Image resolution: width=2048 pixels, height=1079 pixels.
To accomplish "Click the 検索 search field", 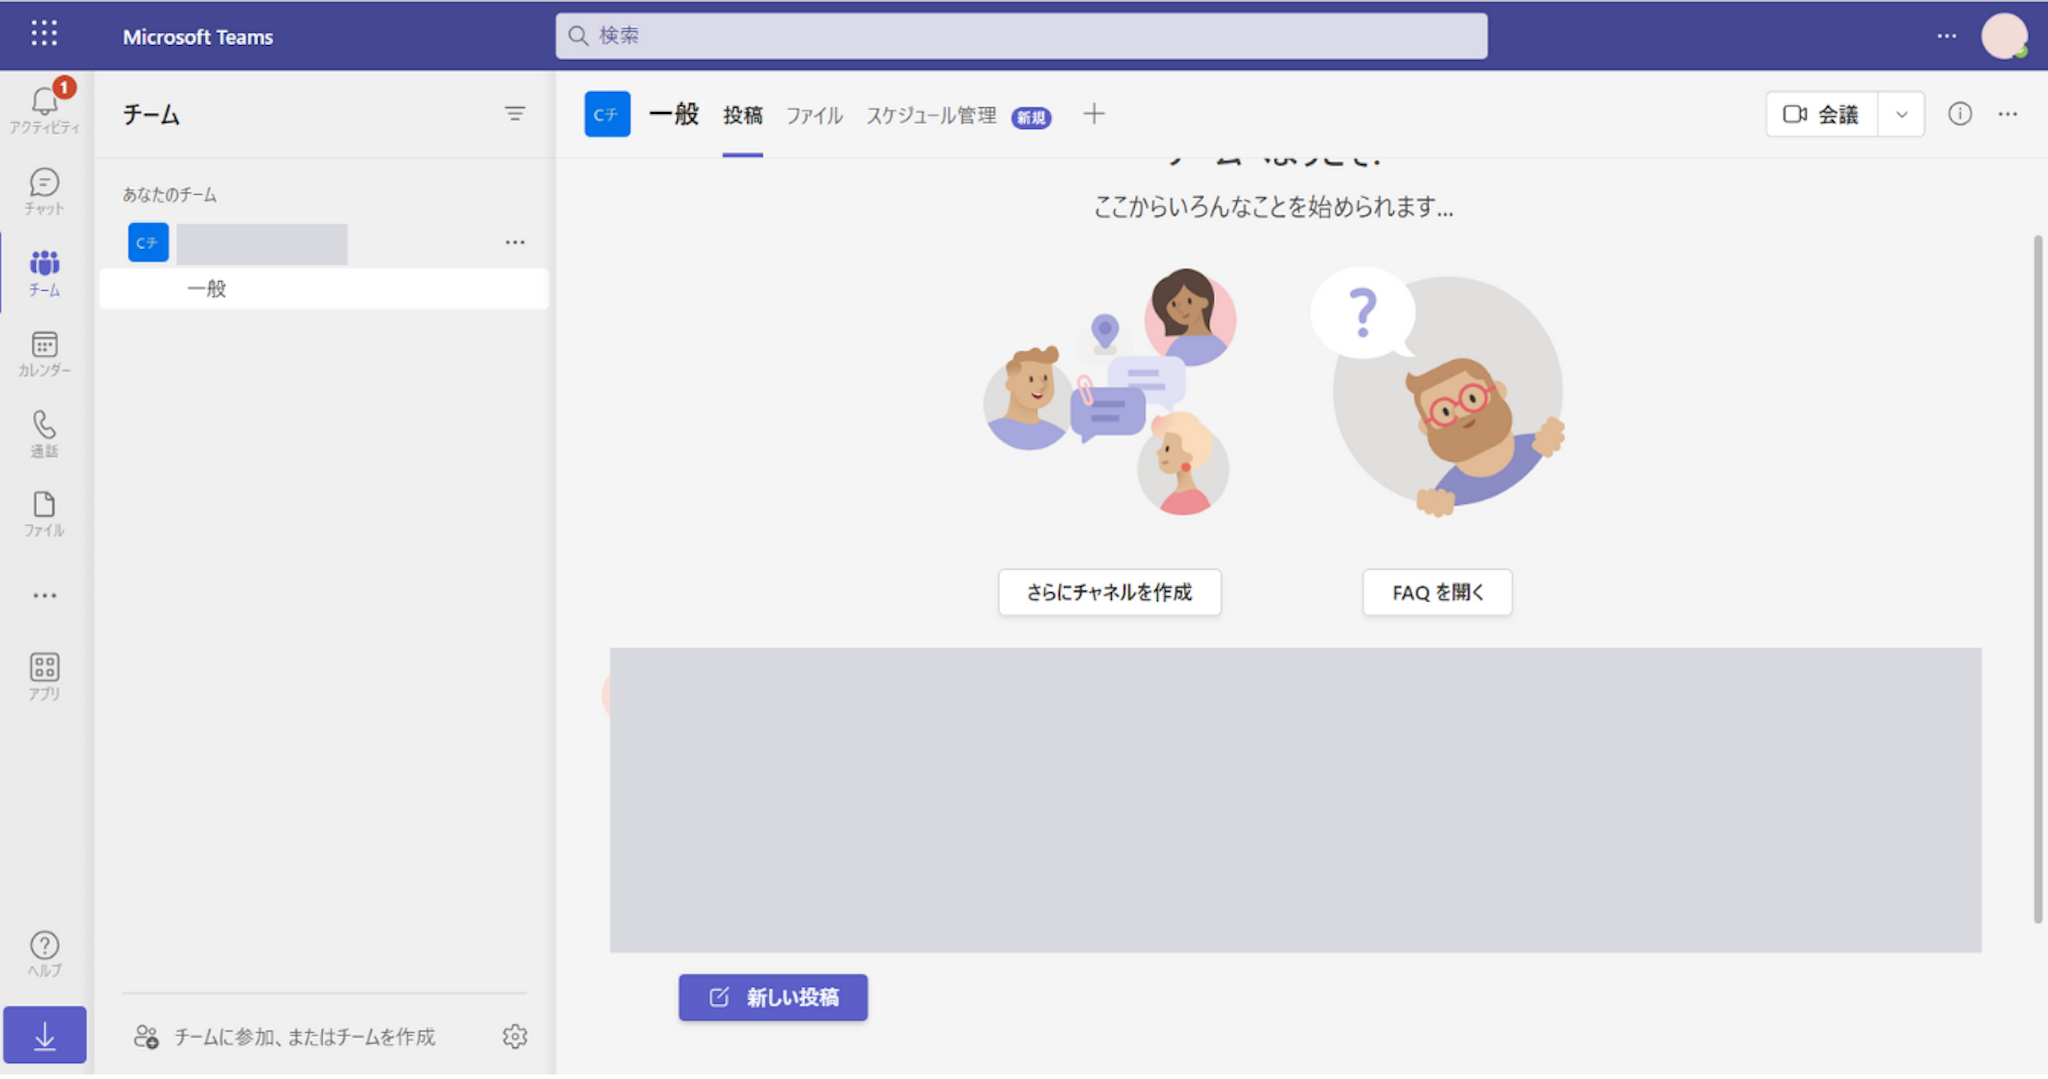I will [x=1020, y=36].
